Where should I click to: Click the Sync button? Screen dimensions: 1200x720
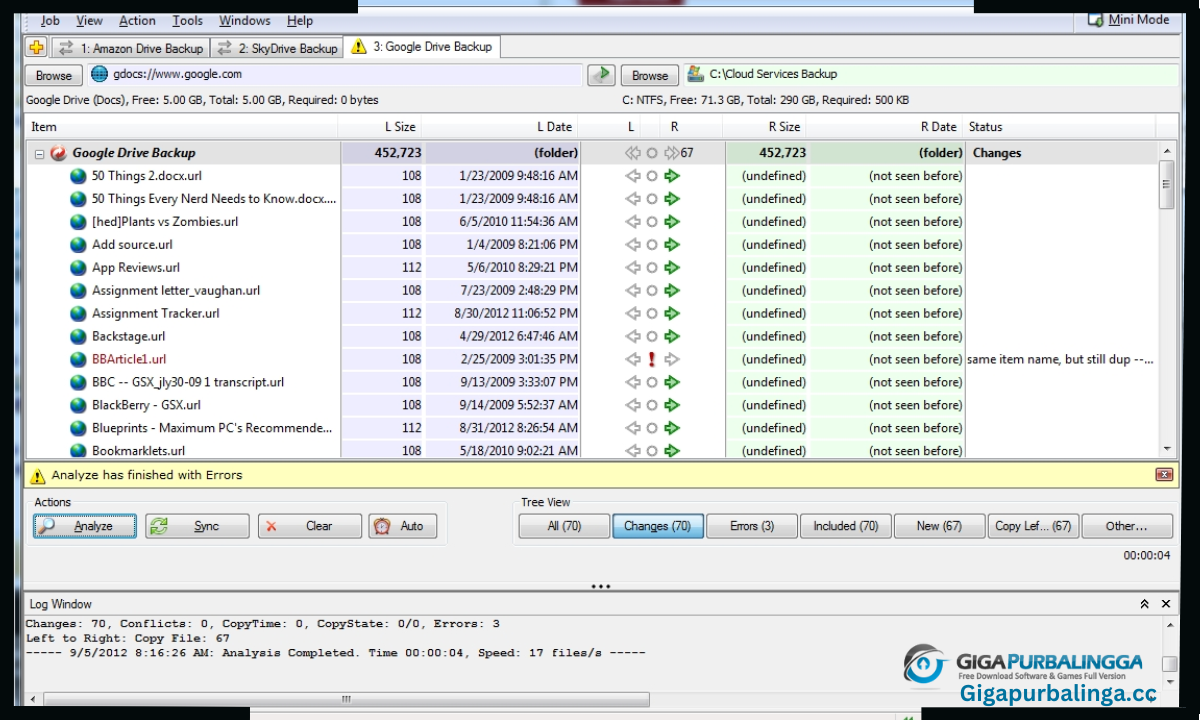[x=197, y=526]
